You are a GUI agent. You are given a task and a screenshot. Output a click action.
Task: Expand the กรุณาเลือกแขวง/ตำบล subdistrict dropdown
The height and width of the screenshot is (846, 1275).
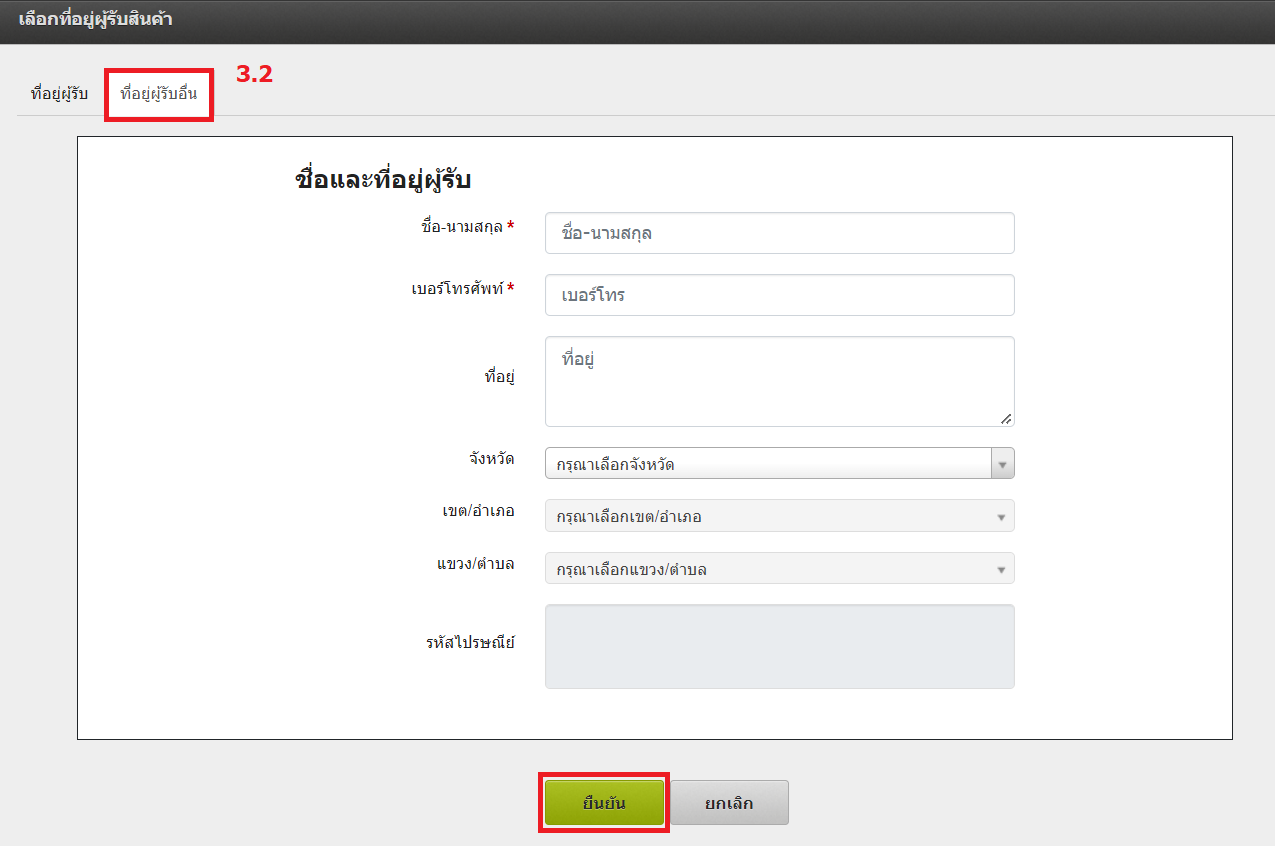coord(779,569)
